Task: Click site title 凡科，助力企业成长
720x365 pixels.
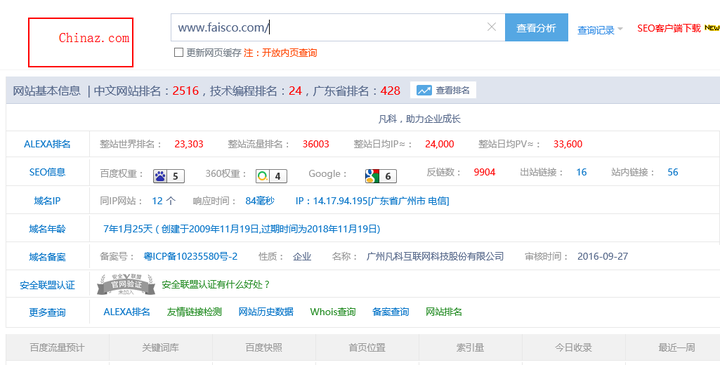Action: 419,119
